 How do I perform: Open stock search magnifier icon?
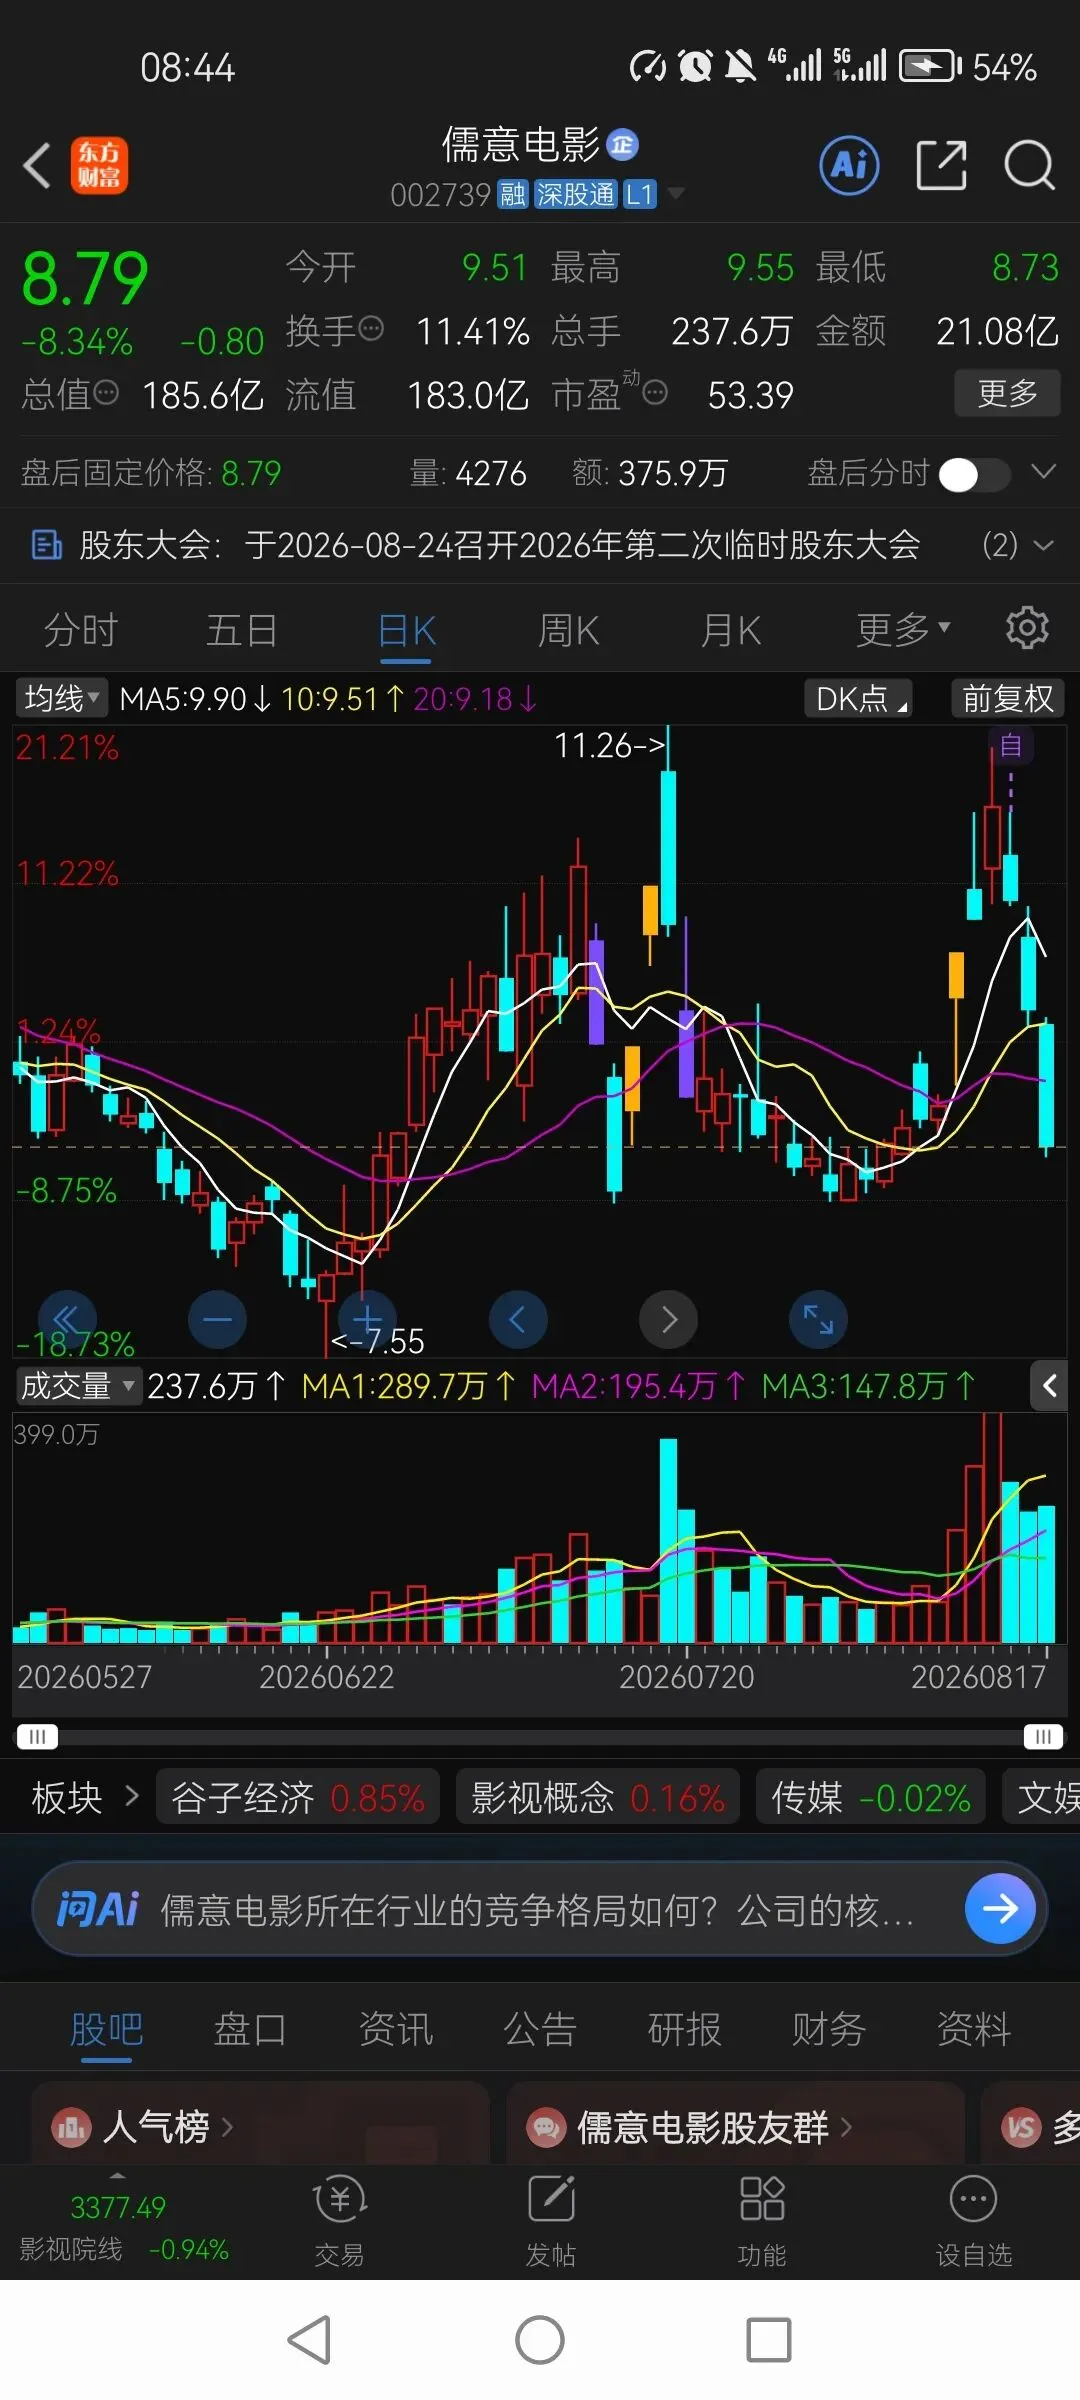[x=1029, y=165]
